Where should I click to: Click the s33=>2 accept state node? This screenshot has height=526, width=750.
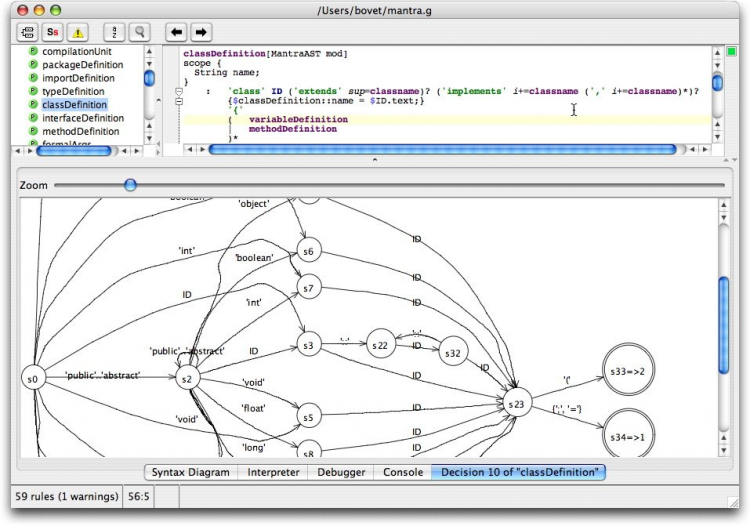click(x=627, y=371)
